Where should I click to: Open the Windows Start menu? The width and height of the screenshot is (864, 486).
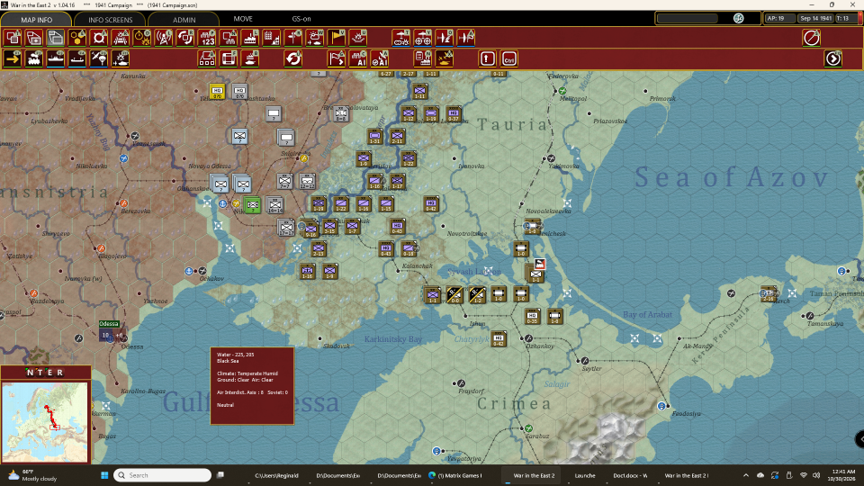click(104, 475)
